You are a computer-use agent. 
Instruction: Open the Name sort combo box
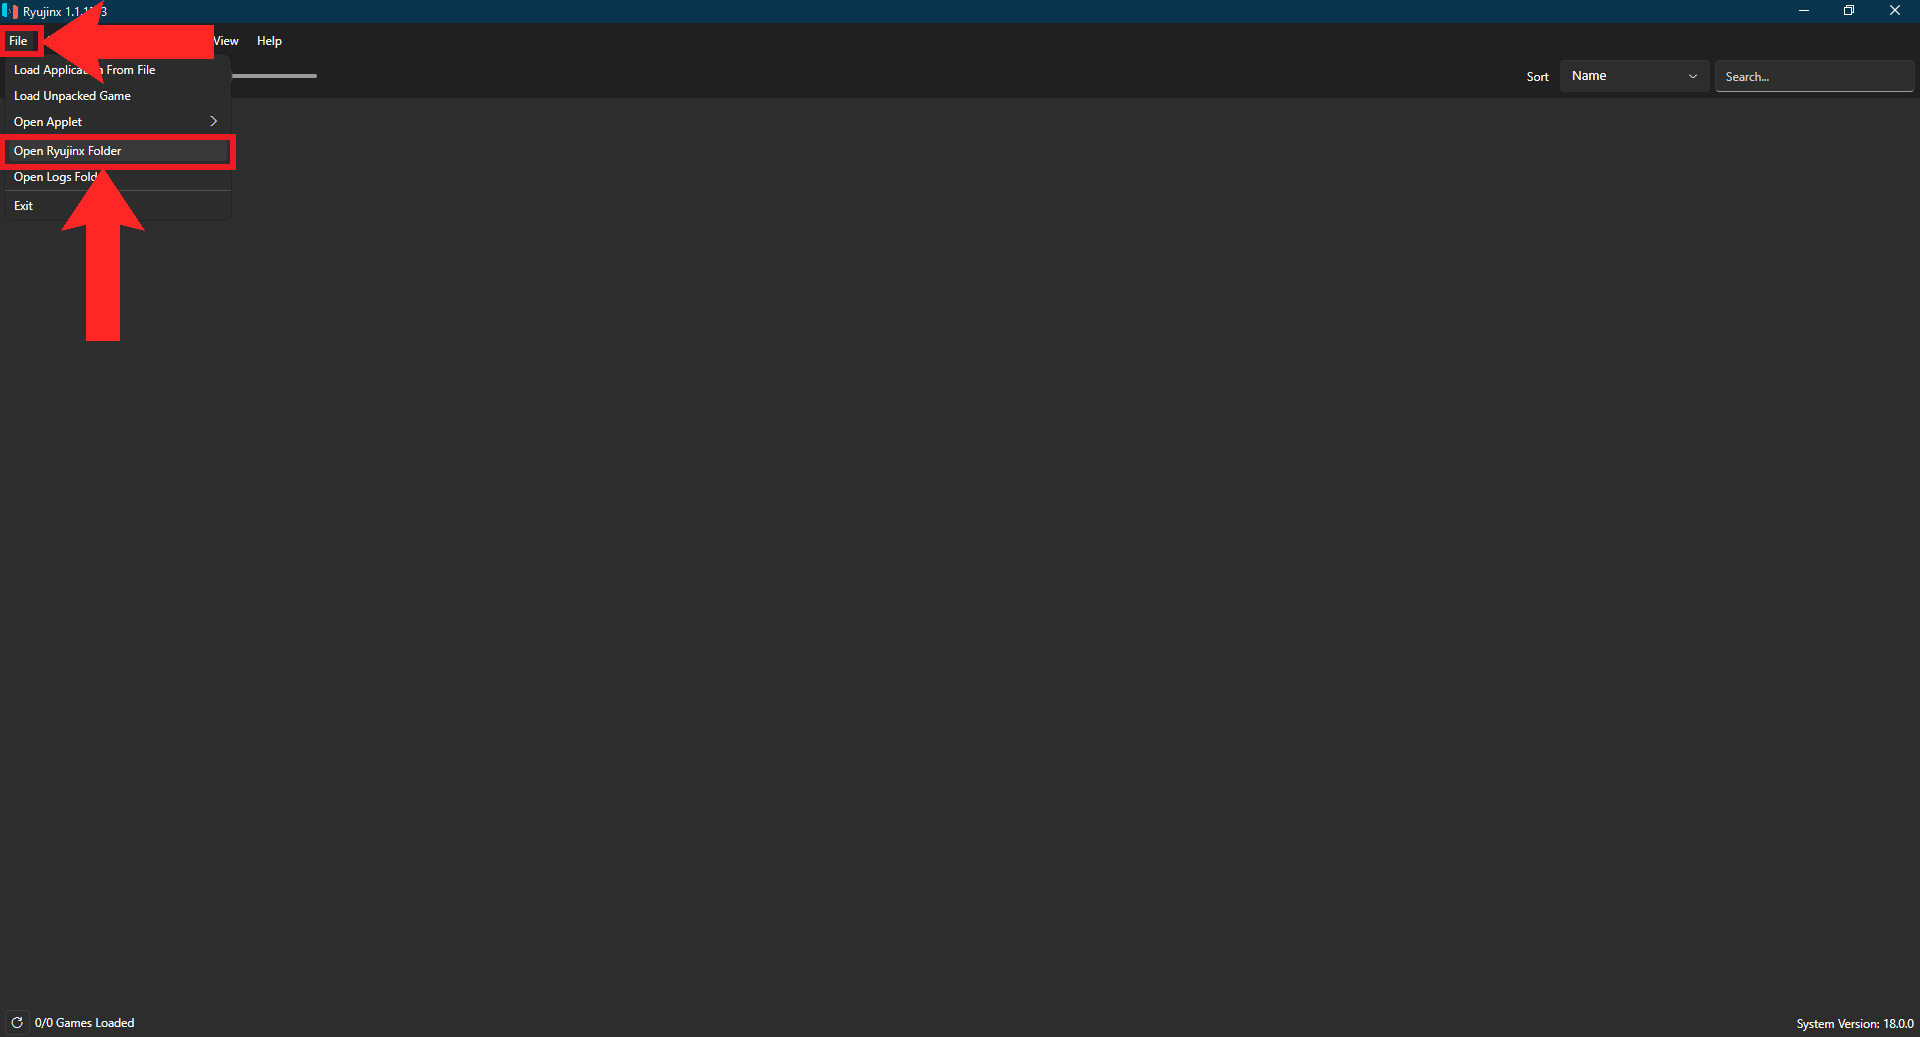coord(1634,76)
